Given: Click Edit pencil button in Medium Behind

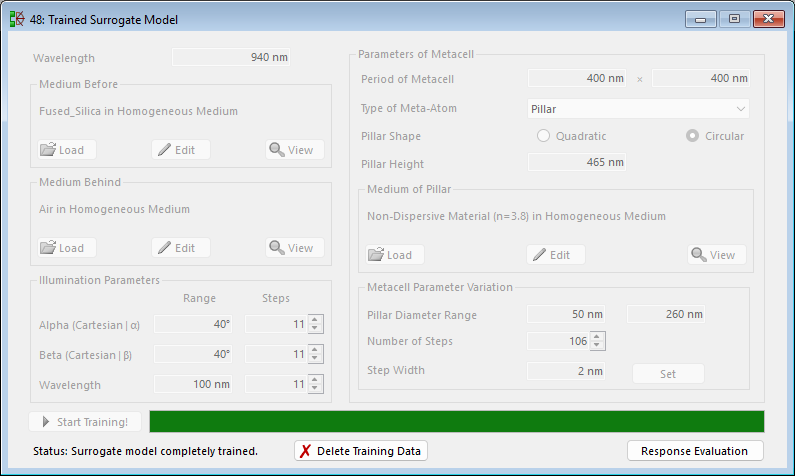Looking at the screenshot, I should [x=181, y=248].
